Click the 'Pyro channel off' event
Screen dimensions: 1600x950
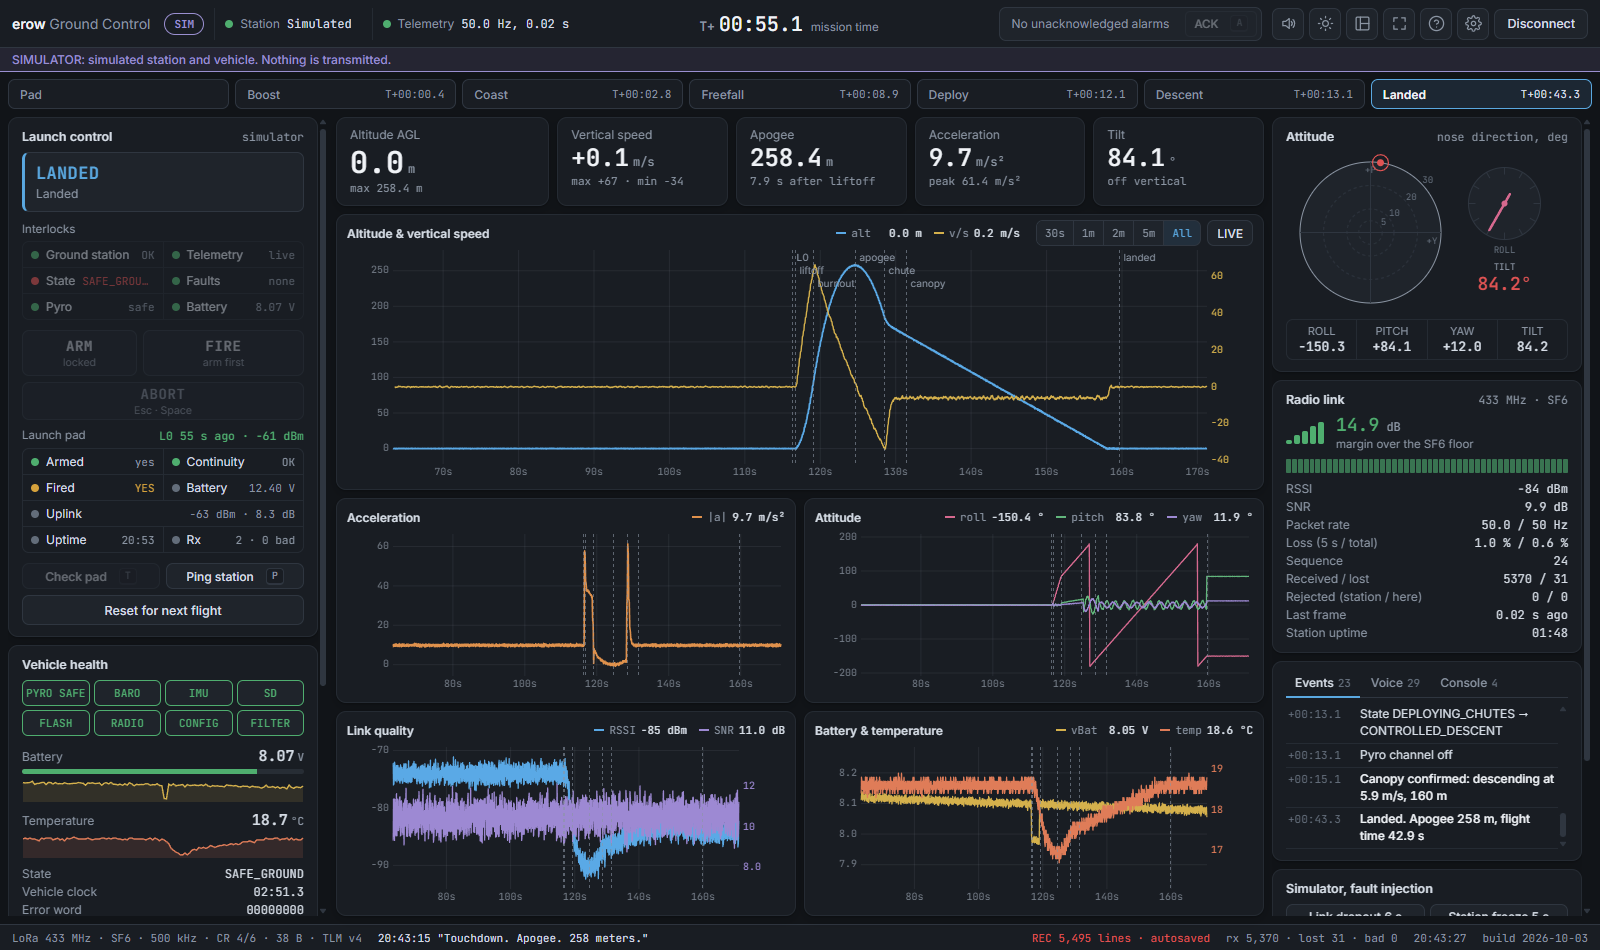click(x=1420, y=755)
